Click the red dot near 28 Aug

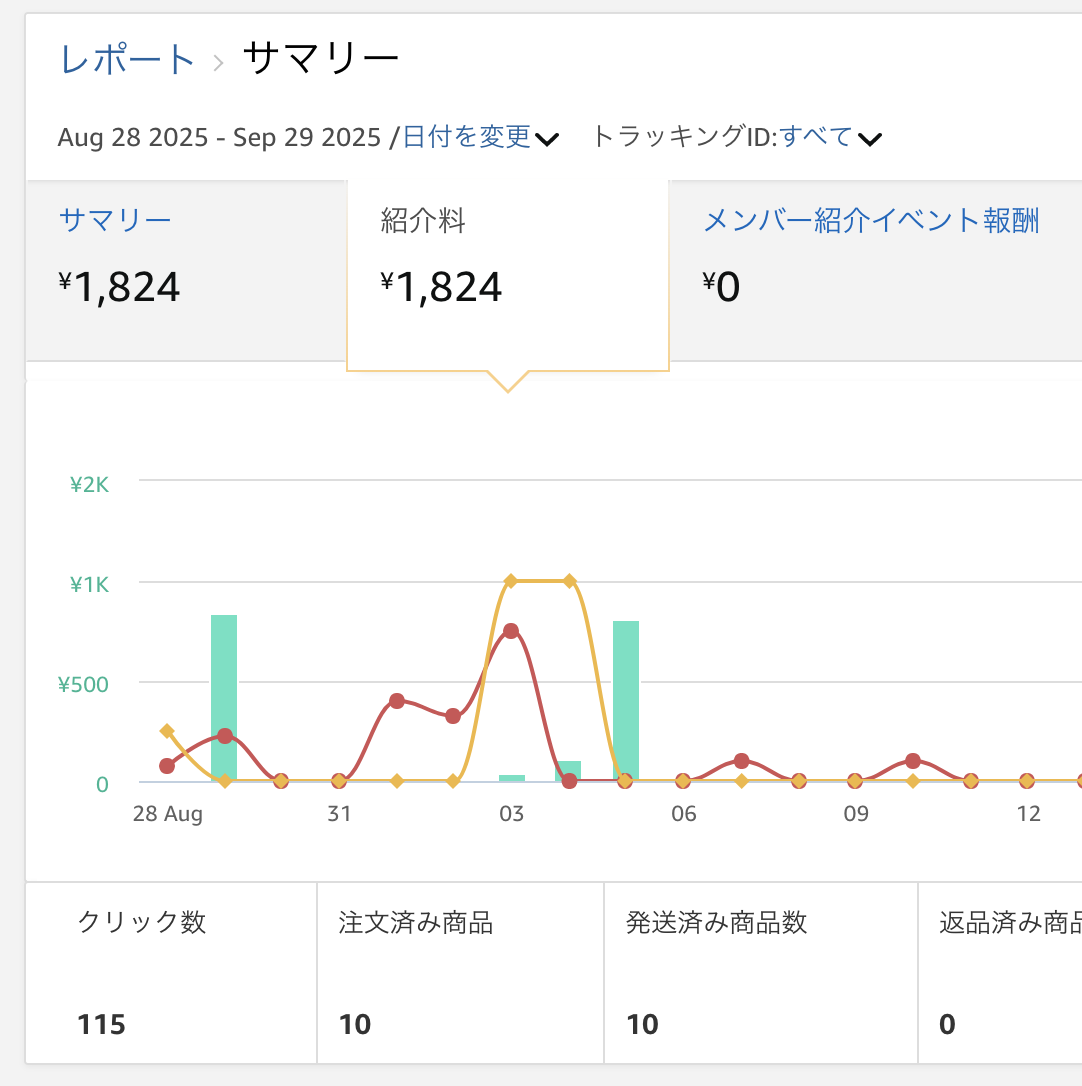167,766
